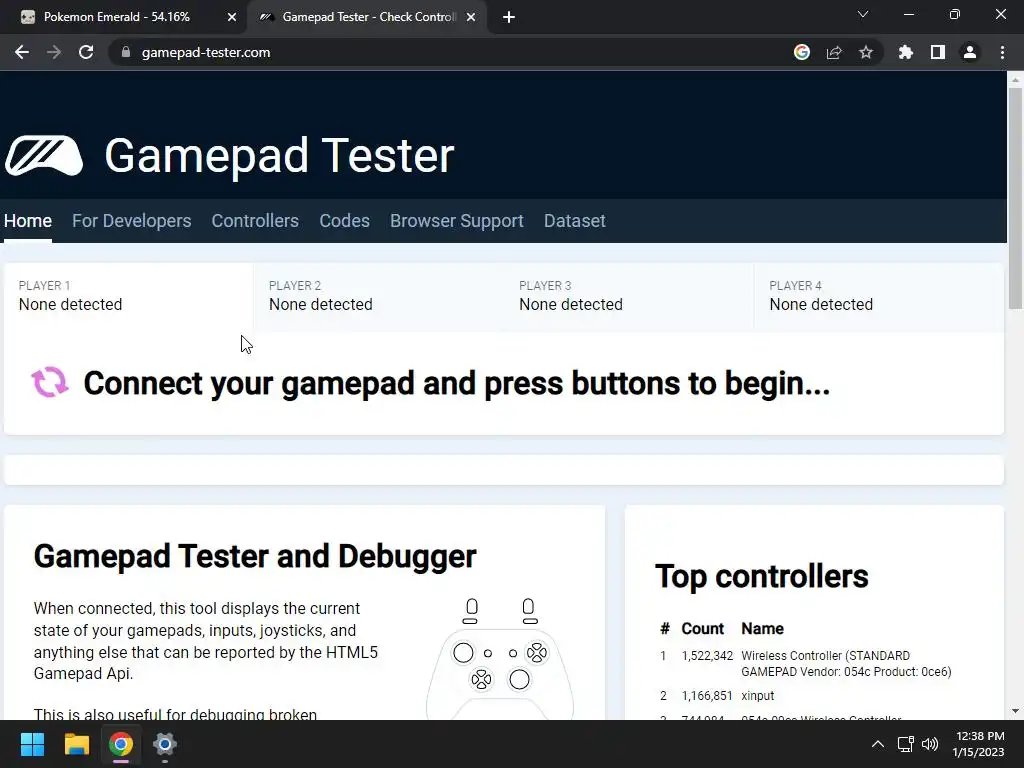Open the Extensions puzzle icon
Image resolution: width=1024 pixels, height=768 pixels.
click(906, 52)
